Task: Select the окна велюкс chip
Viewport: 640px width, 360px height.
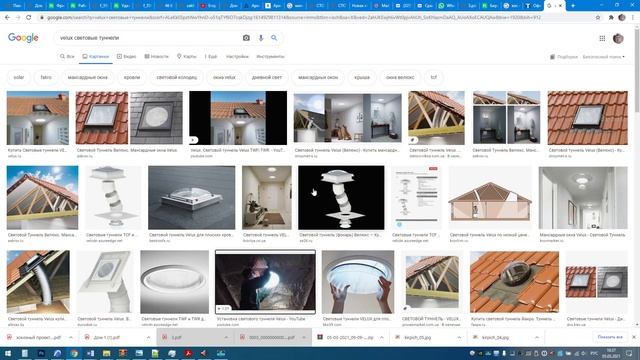Action: pos(400,77)
